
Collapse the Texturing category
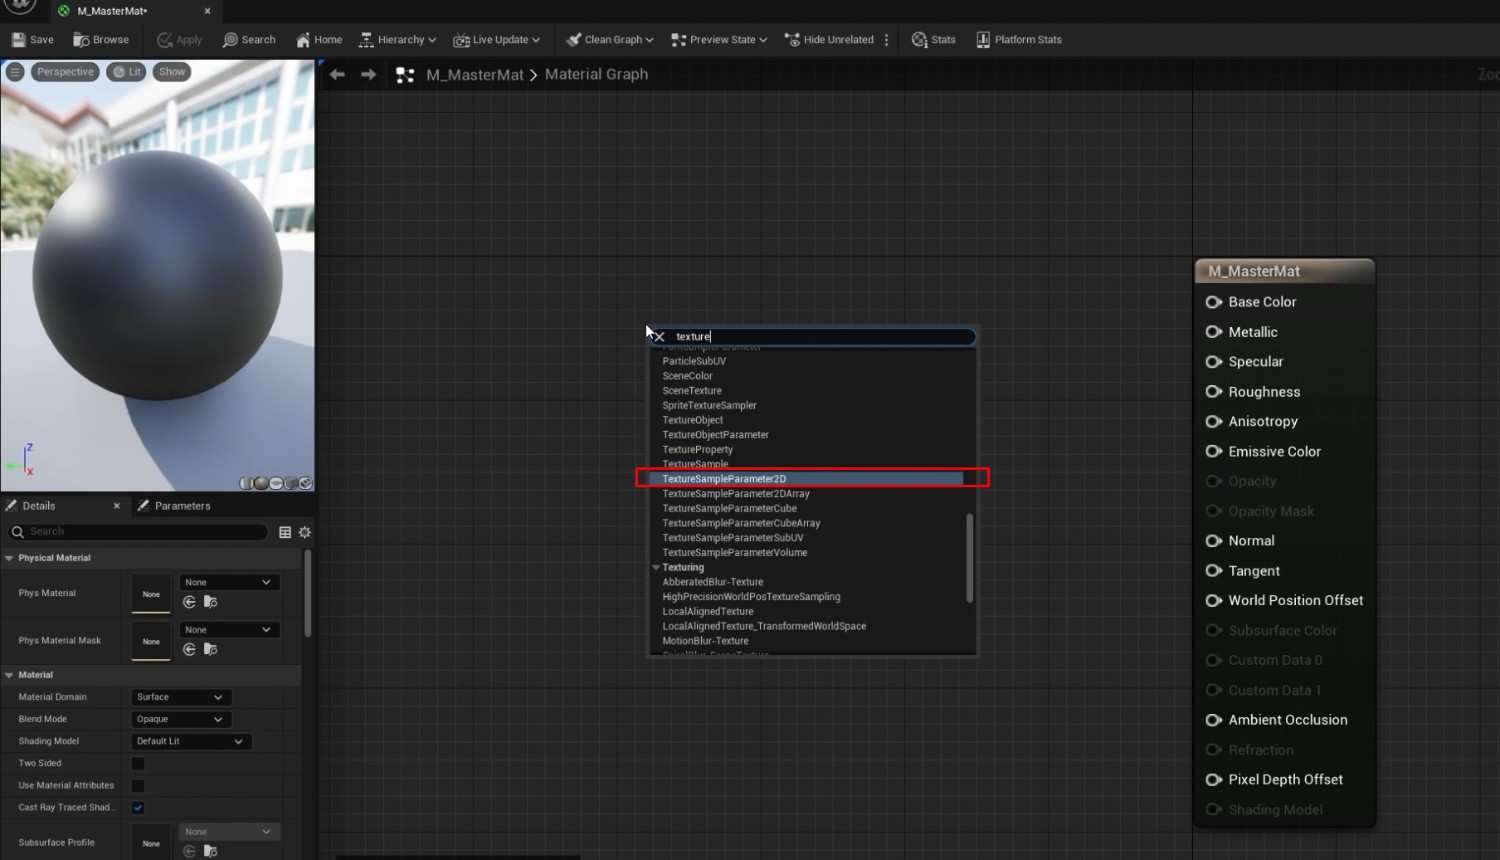[656, 567]
